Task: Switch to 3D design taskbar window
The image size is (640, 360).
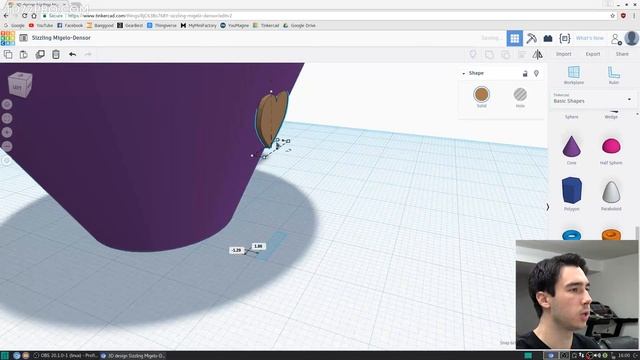Action: click(133, 356)
